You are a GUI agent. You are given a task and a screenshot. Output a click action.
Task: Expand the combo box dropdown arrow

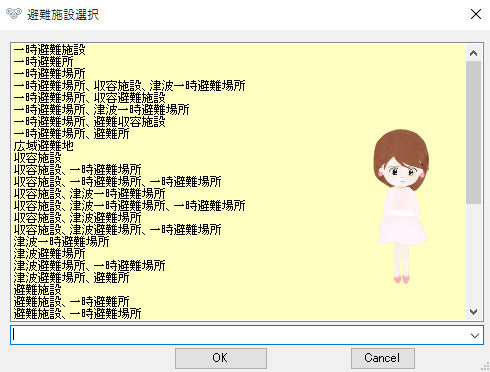pos(475,335)
